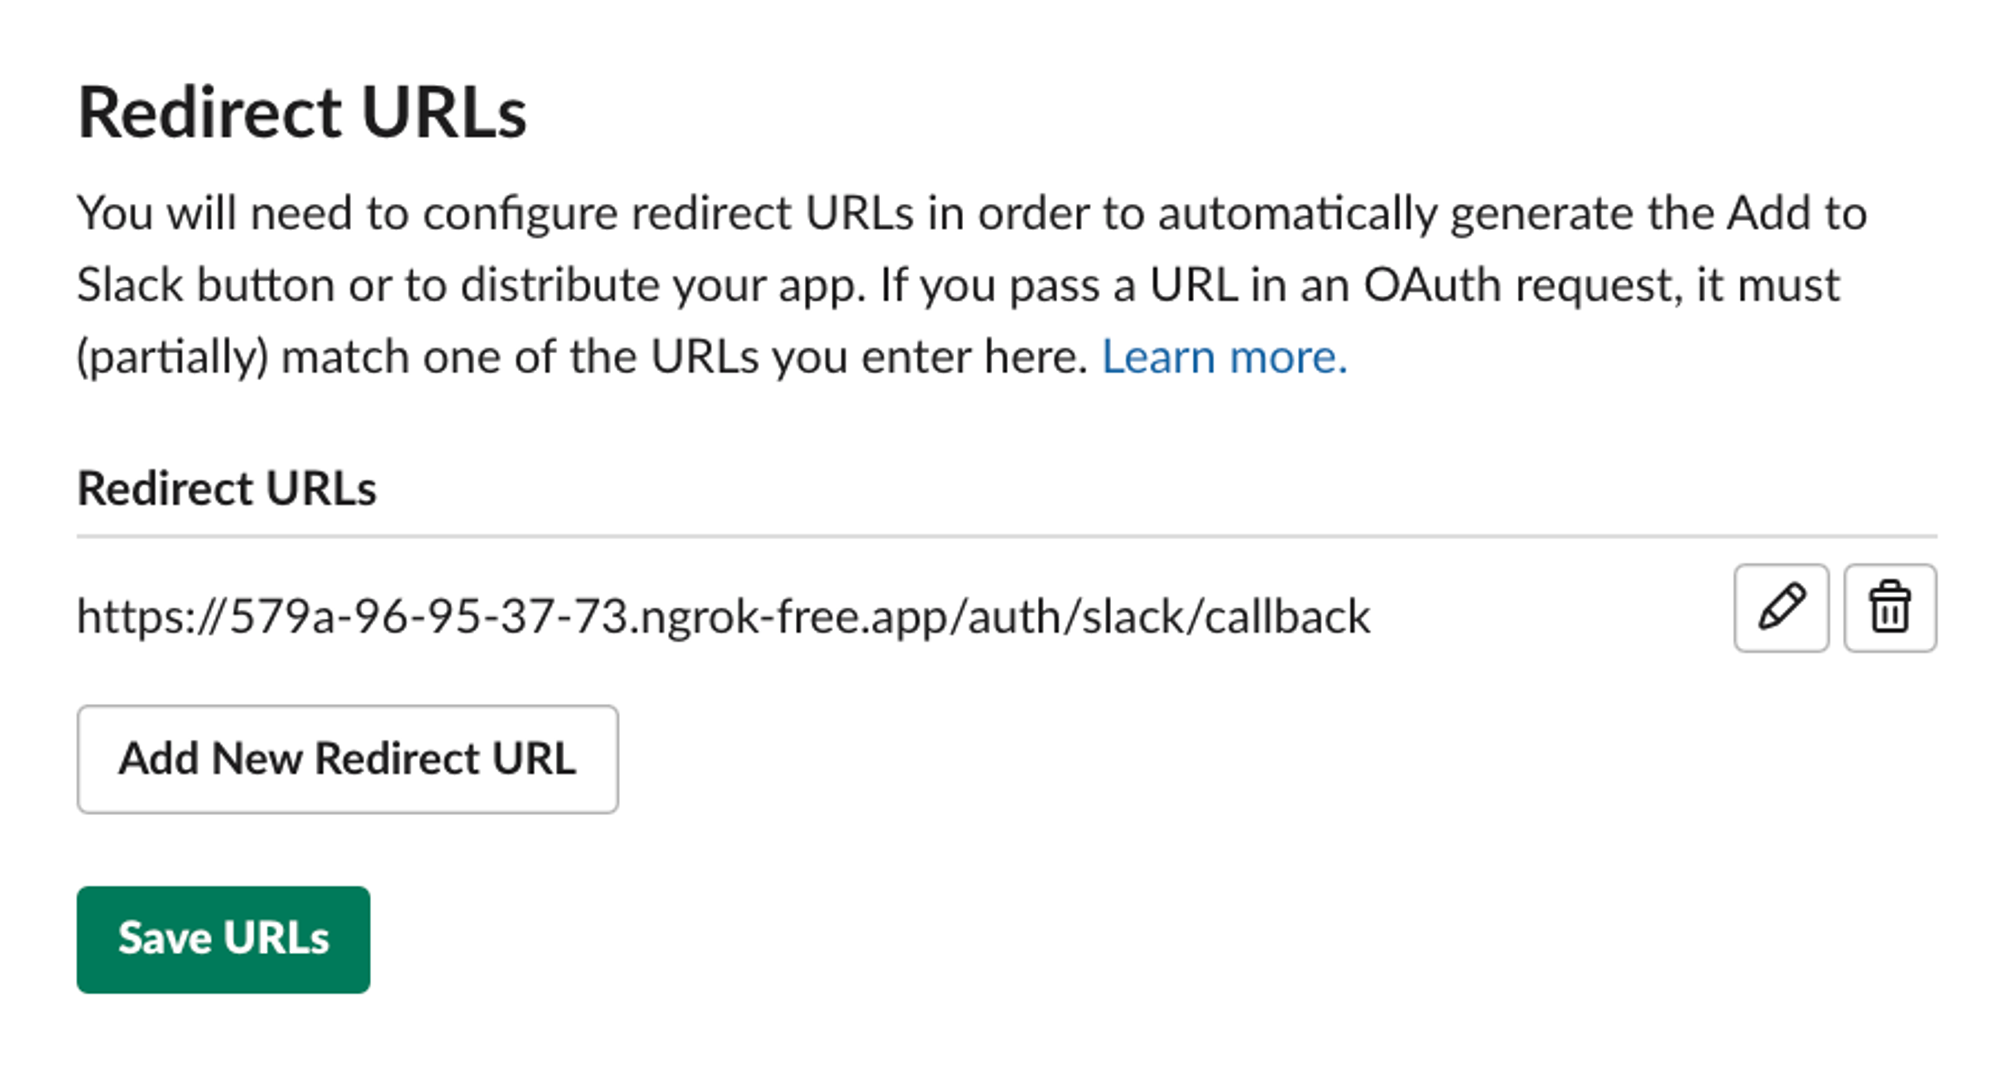This screenshot has width=2000, height=1081.
Task: Follow the blue Learn more hyperlink
Action: 1225,357
